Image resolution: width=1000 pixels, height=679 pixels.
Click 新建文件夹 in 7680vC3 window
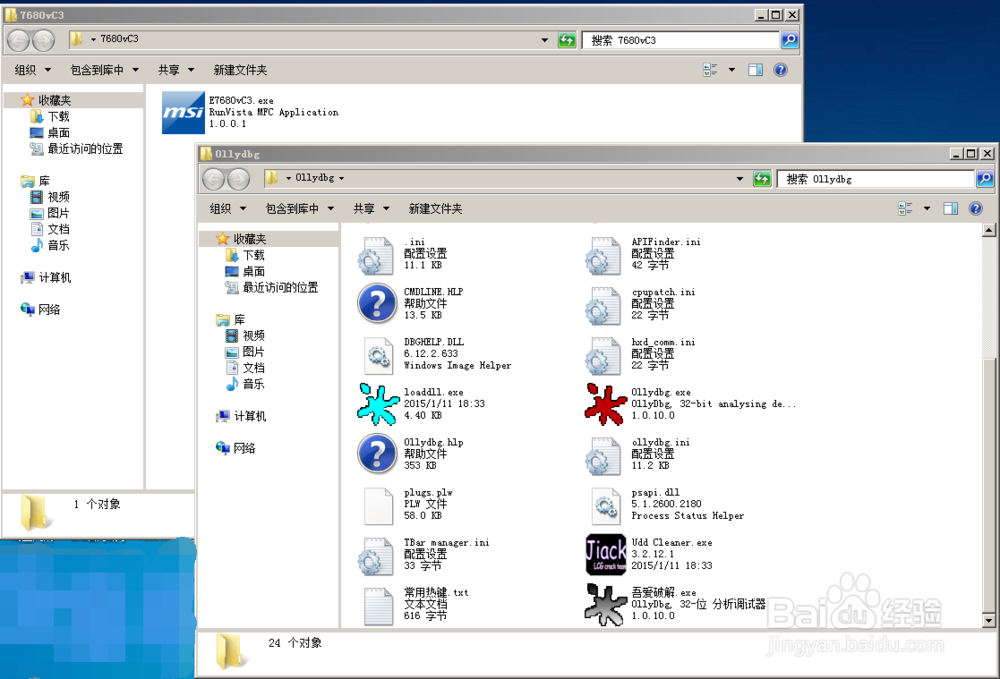240,70
